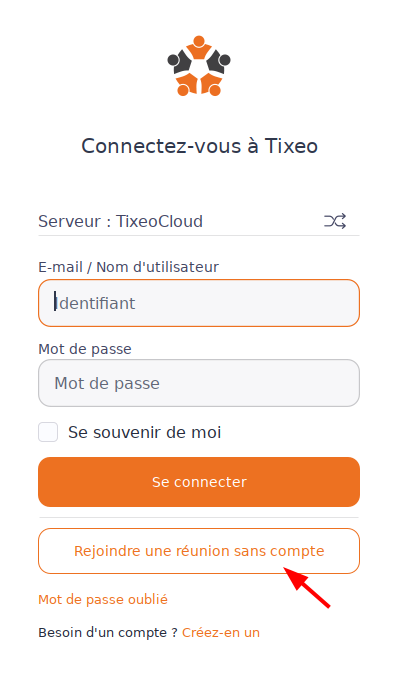Select the Se souvenir de moi label
The height and width of the screenshot is (677, 393).
[x=145, y=432]
